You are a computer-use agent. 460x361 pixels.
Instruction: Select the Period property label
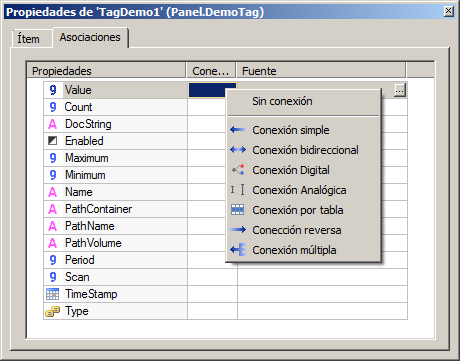pos(80,260)
